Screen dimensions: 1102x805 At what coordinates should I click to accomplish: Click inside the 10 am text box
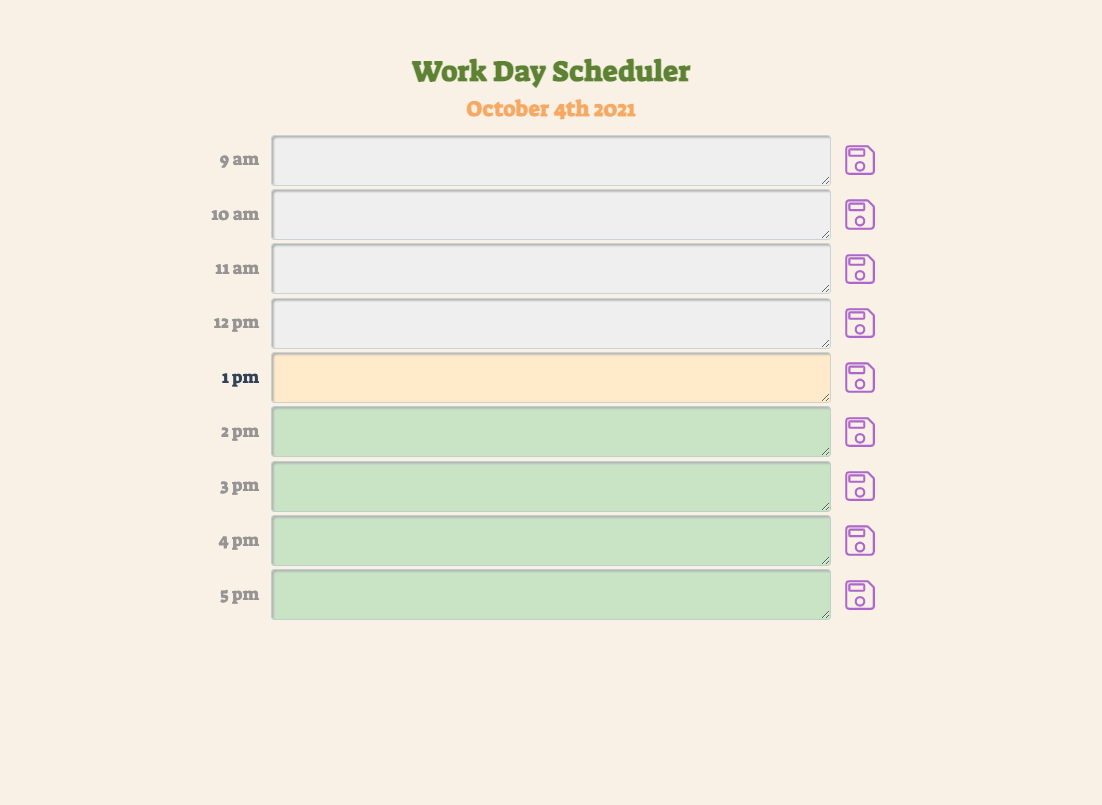[x=551, y=215]
